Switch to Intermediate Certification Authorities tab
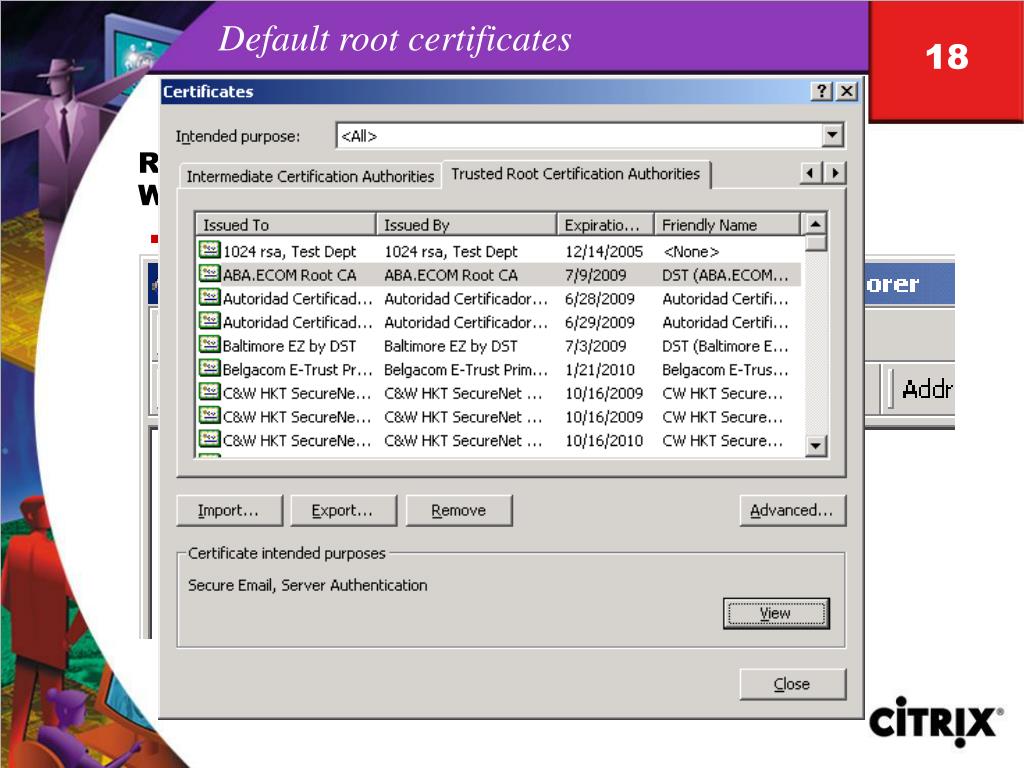 tap(310, 176)
